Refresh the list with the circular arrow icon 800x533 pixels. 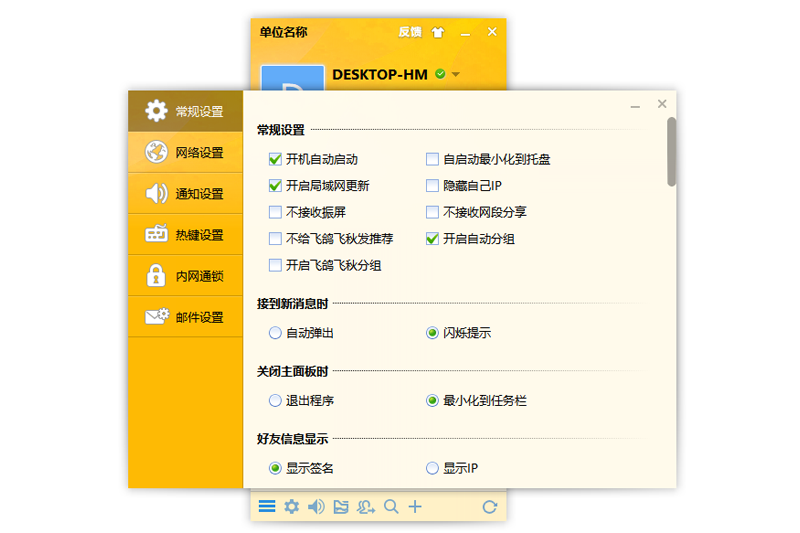click(x=489, y=507)
